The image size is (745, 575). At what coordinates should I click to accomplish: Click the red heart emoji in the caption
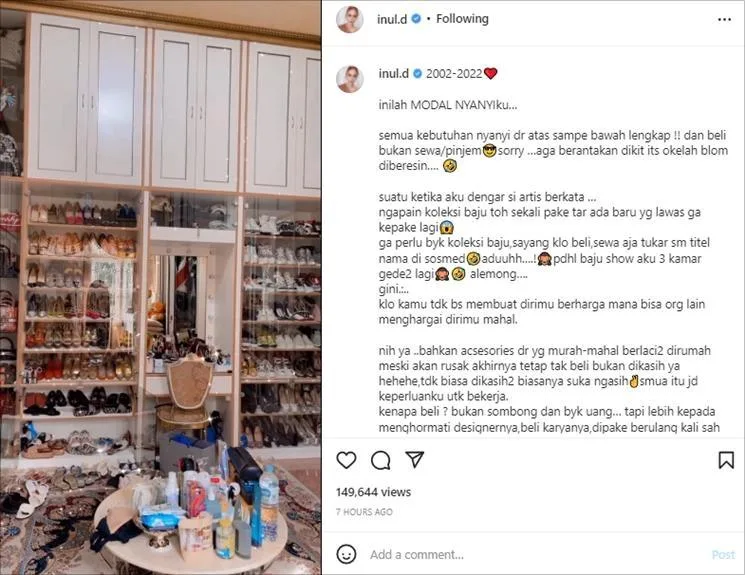490,74
